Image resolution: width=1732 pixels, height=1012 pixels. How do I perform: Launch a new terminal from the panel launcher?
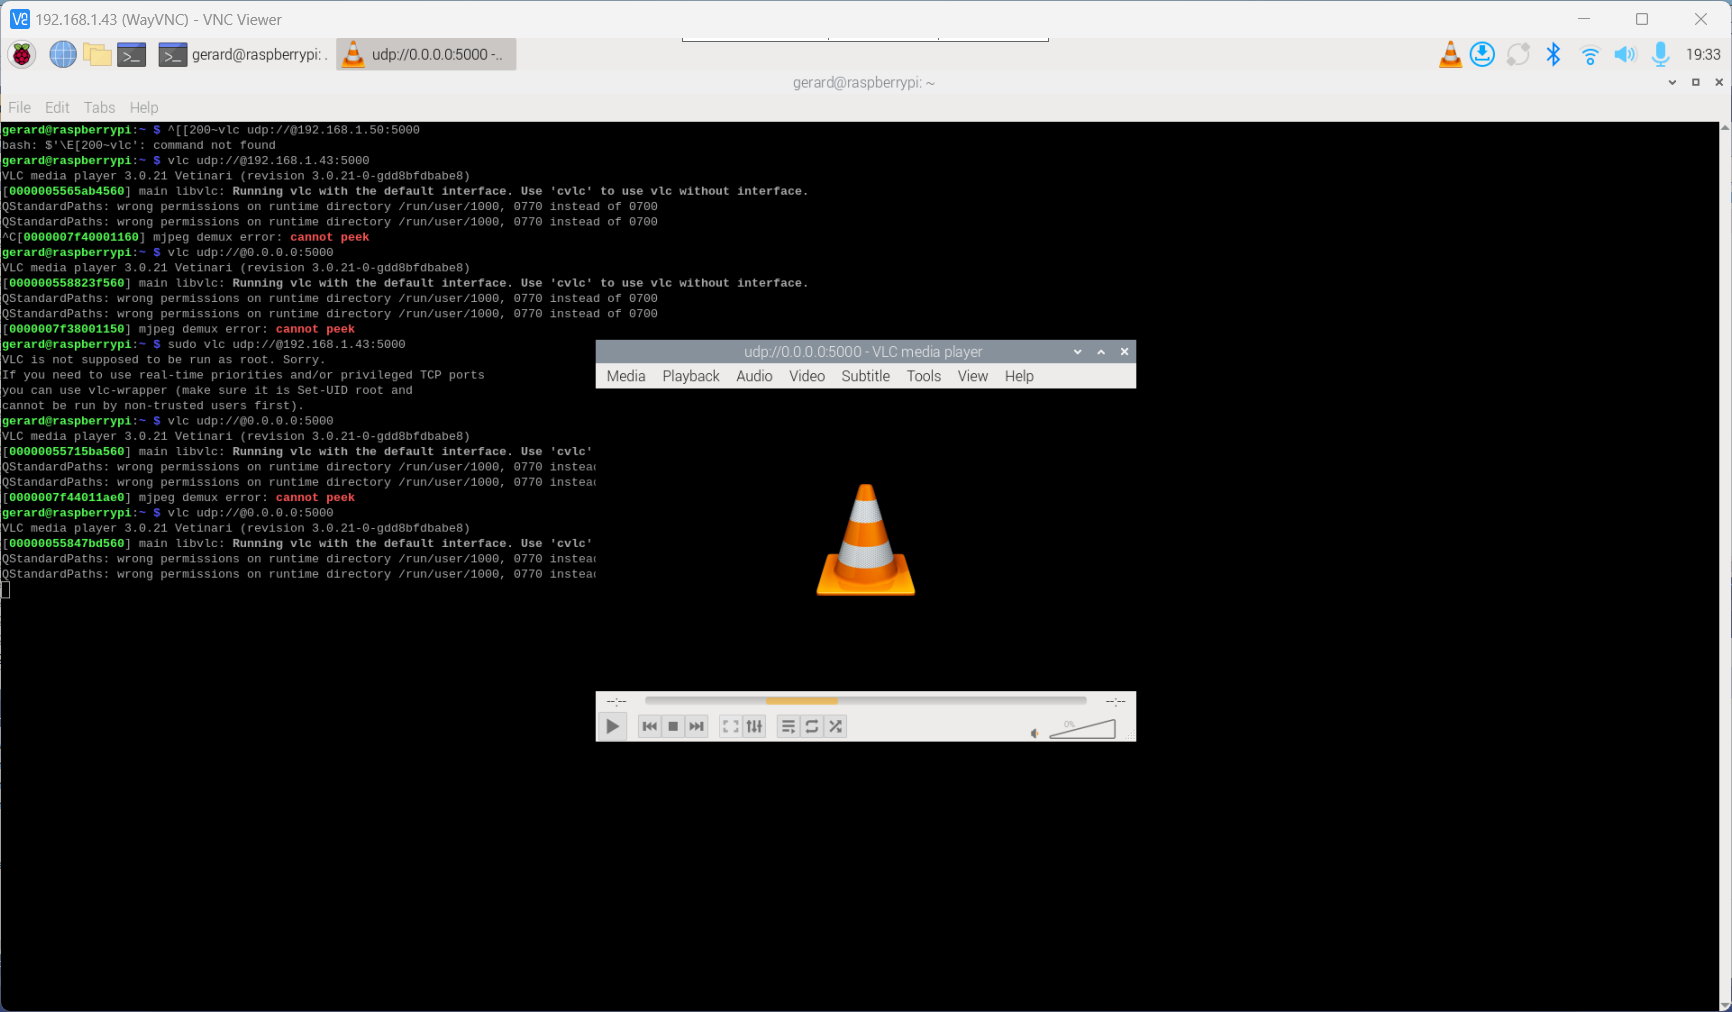(x=132, y=54)
